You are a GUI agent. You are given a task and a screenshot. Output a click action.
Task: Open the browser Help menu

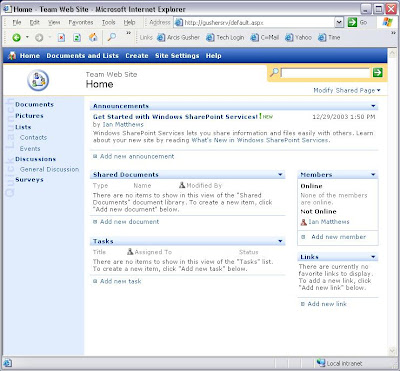(129, 22)
